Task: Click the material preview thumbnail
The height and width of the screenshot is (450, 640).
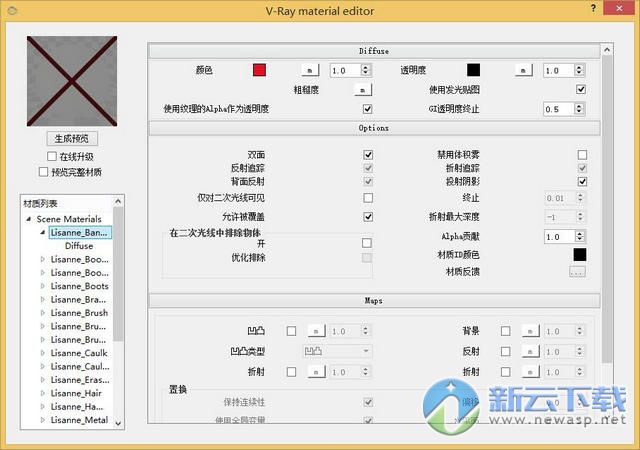Action: point(72,81)
